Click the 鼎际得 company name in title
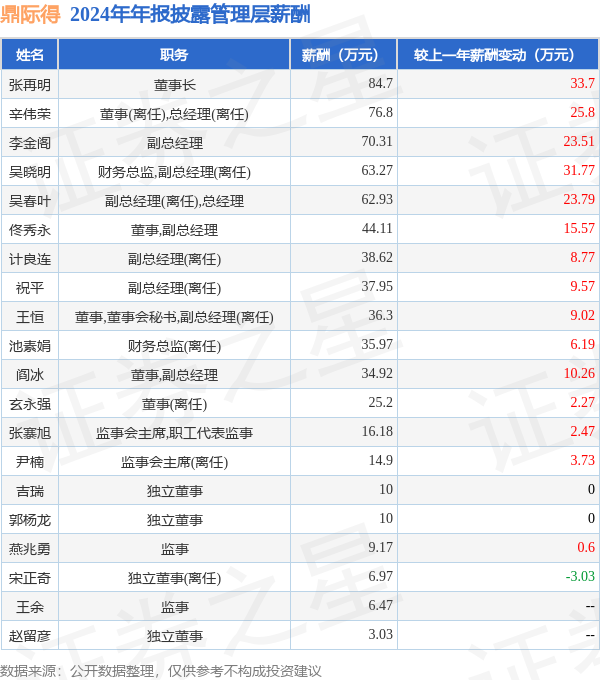Viewport: 600px width, 680px height. coord(30,14)
